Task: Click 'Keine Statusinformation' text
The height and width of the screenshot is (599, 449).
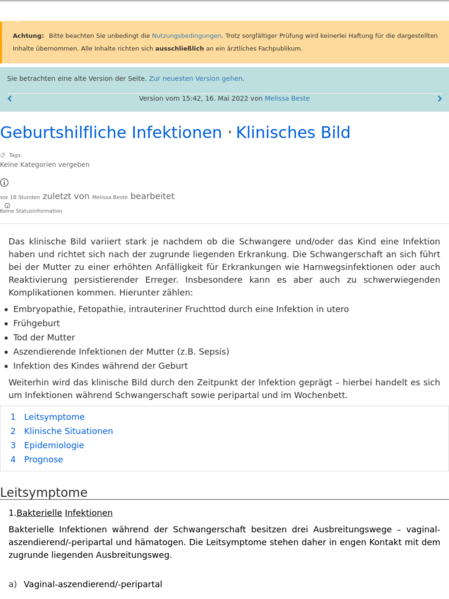Action: (x=31, y=211)
